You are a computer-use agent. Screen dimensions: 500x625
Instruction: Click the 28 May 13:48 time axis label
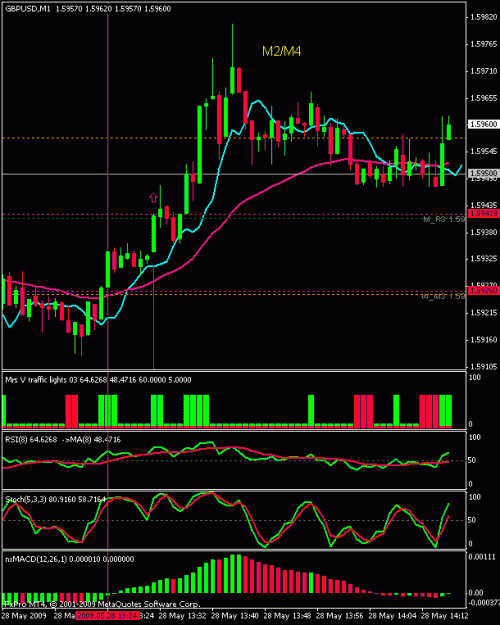(287, 616)
